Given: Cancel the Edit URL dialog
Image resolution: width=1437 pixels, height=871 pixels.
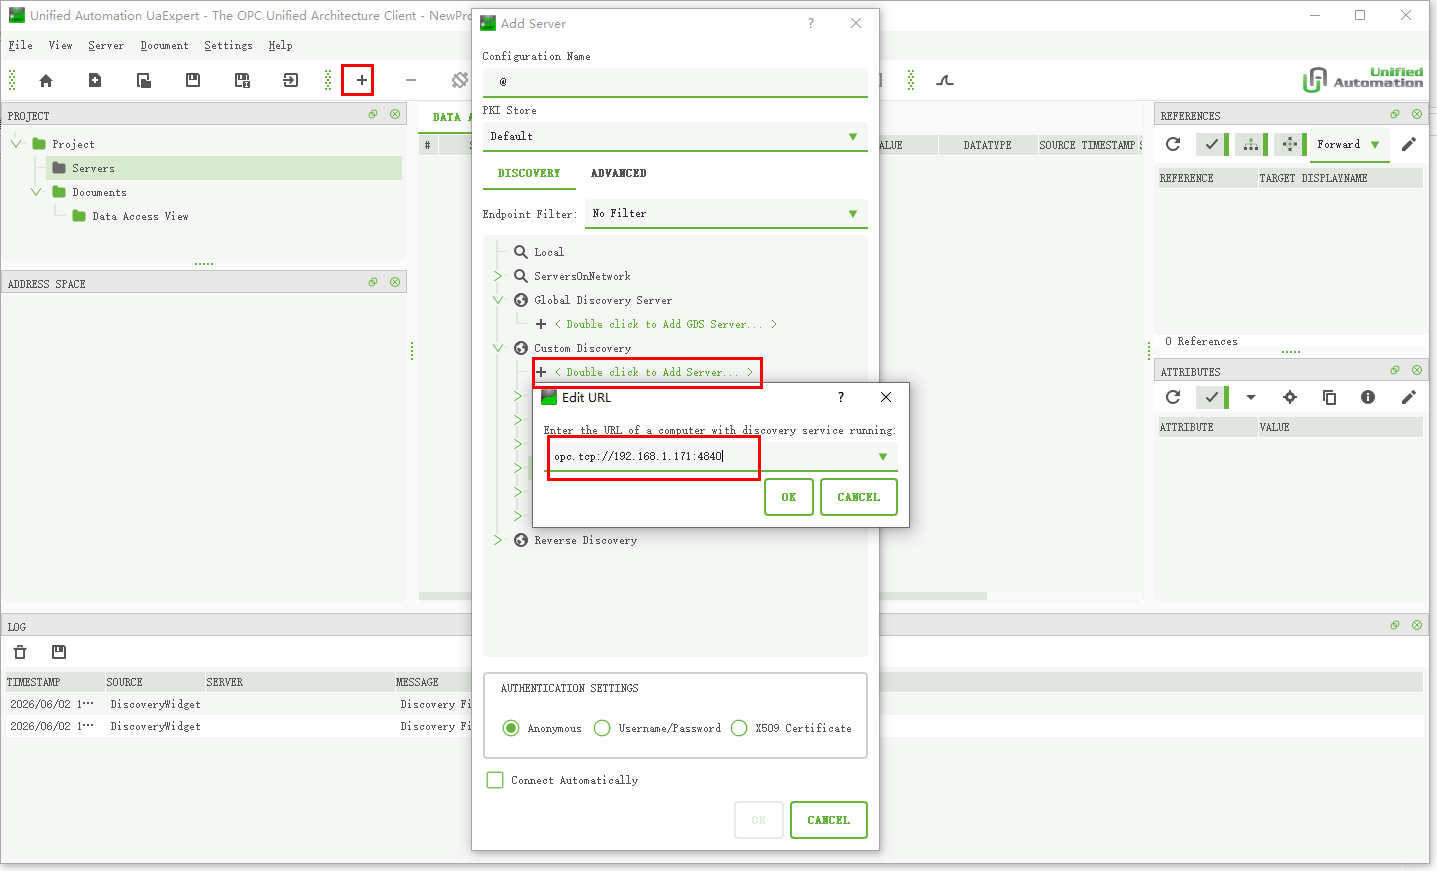Looking at the screenshot, I should pos(858,497).
